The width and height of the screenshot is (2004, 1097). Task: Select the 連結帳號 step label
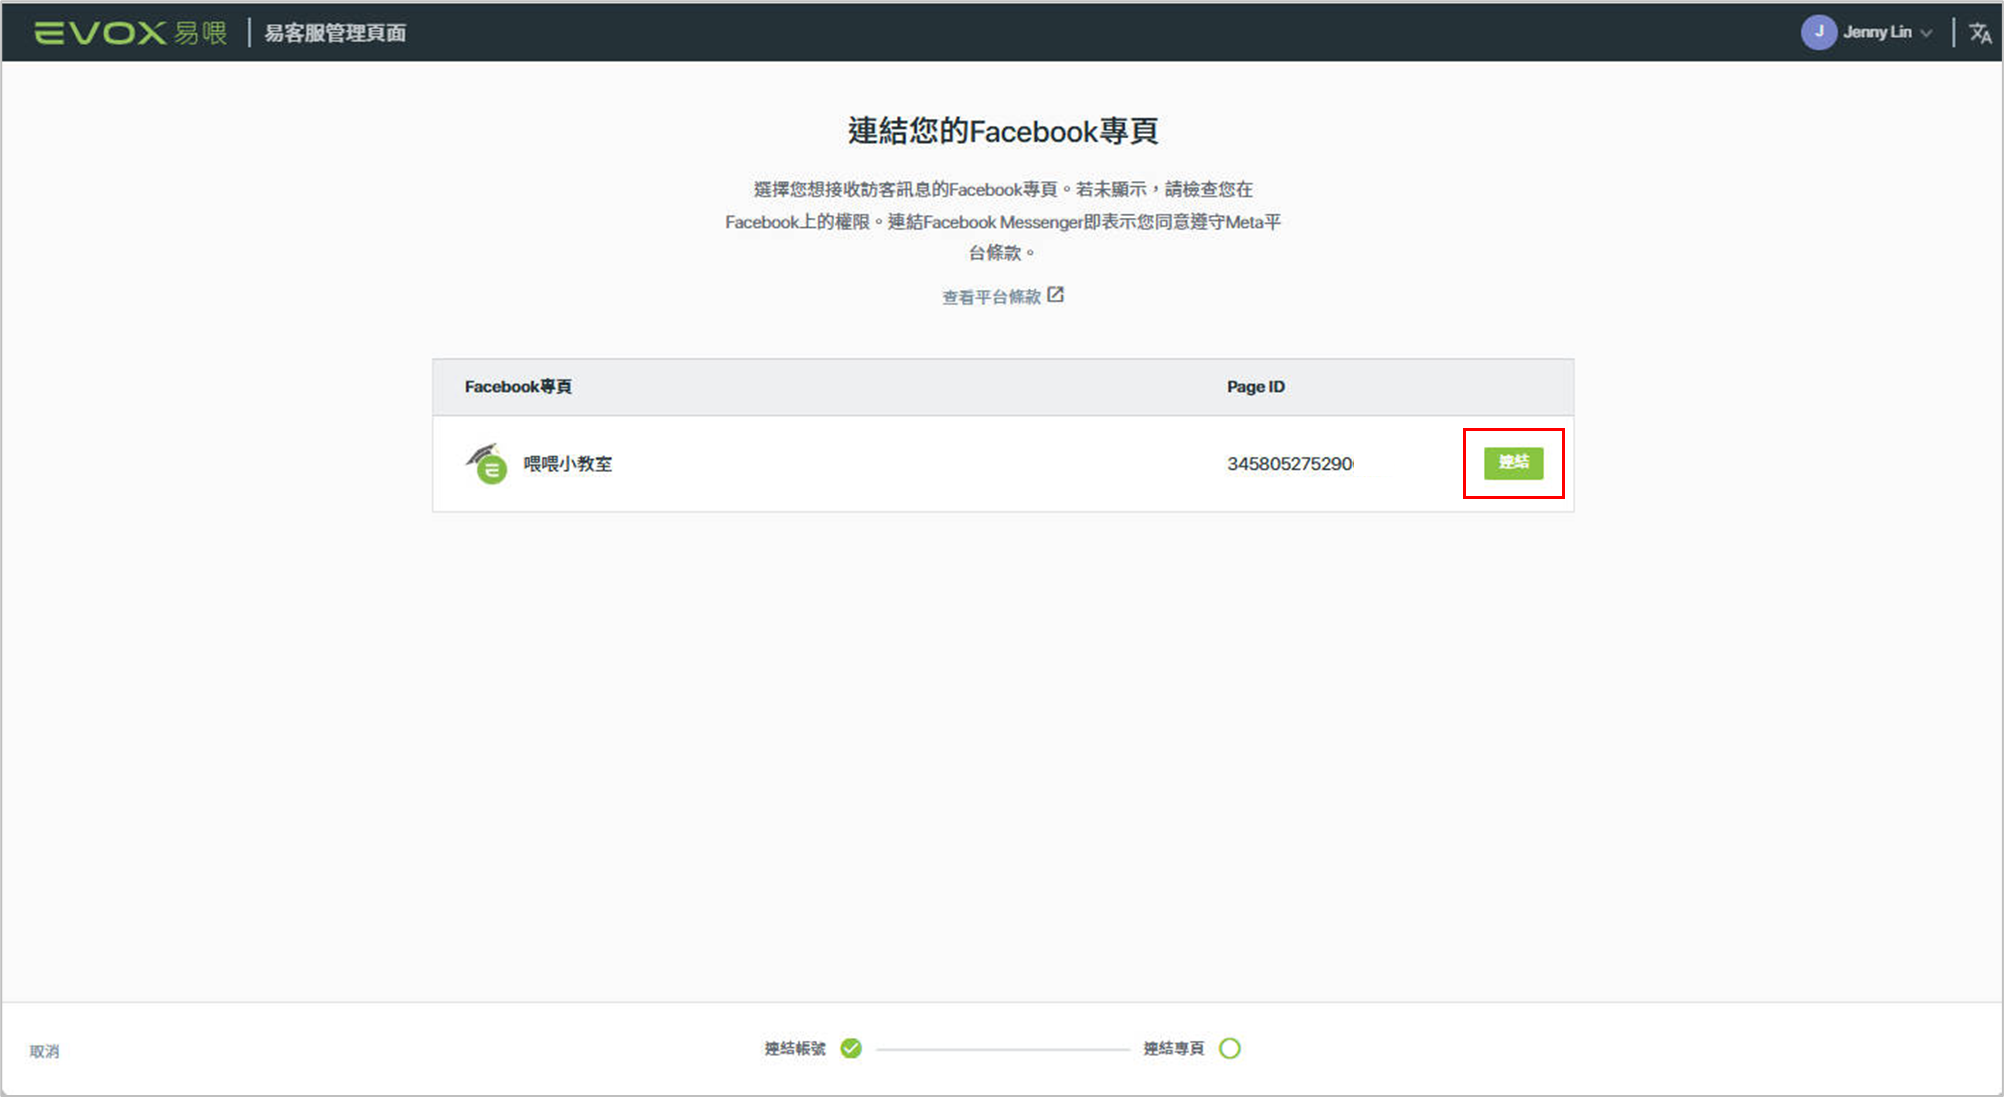[x=795, y=1048]
